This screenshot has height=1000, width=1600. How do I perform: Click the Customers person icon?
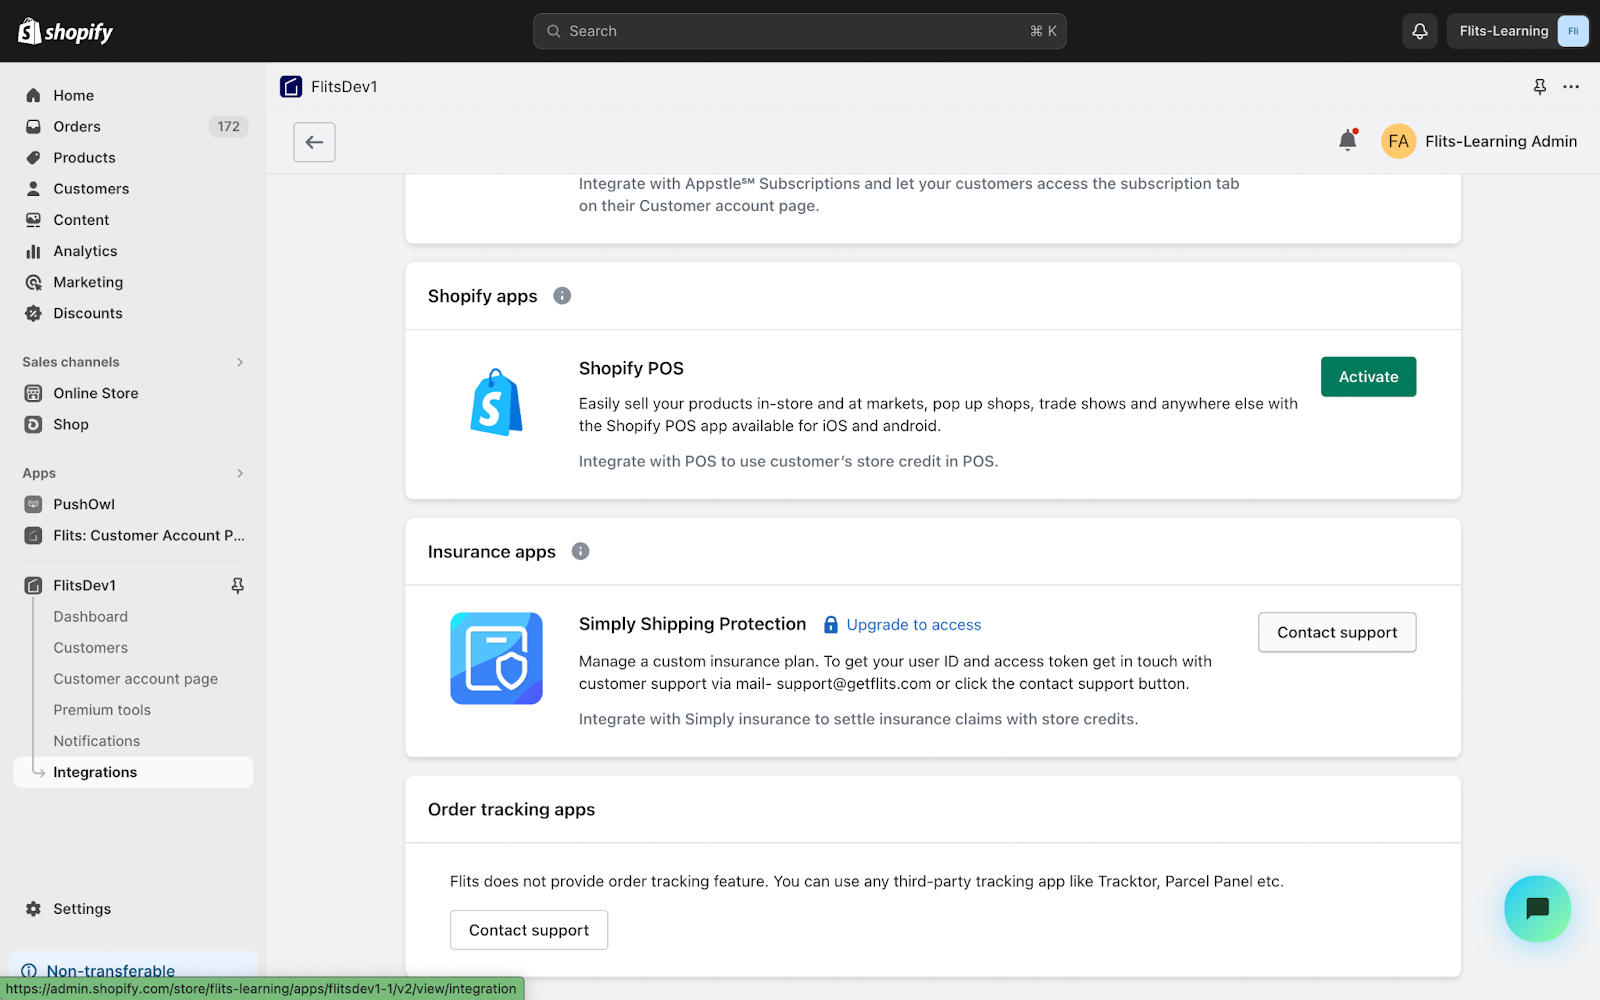pos(33,188)
